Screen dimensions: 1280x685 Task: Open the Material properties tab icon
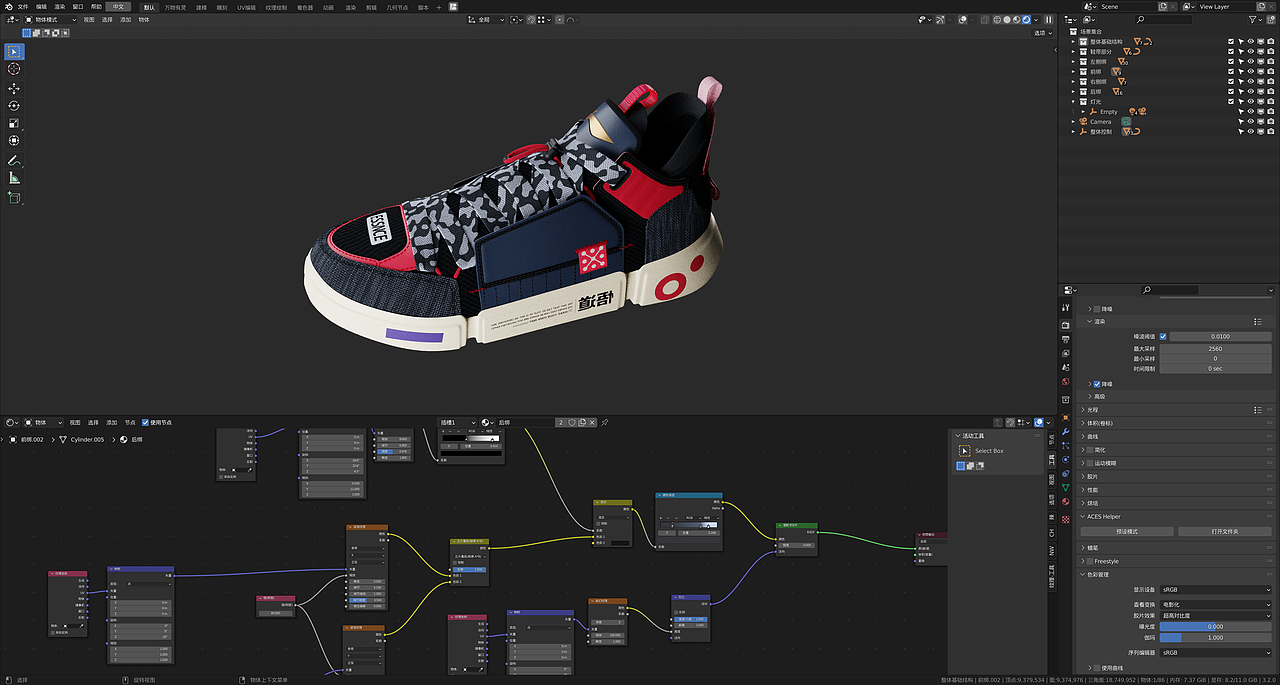[1066, 501]
